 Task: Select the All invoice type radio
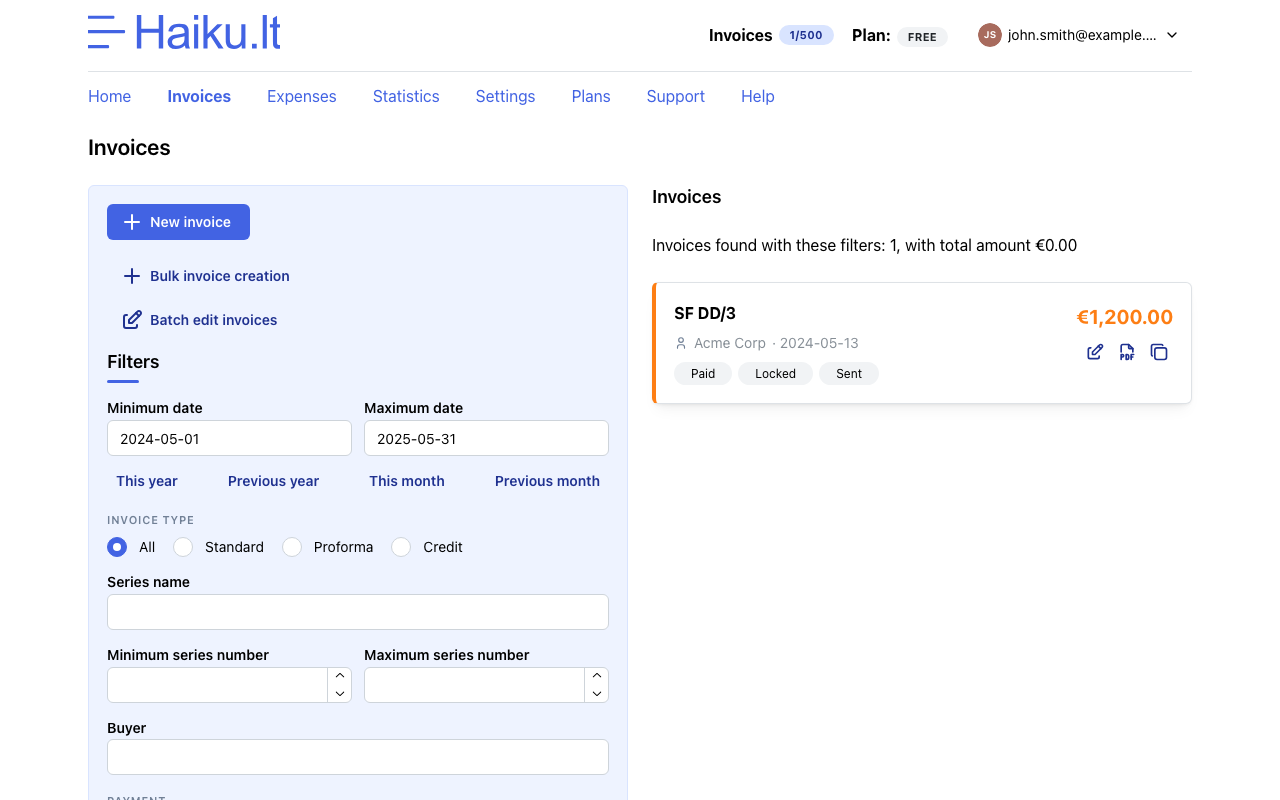117,547
